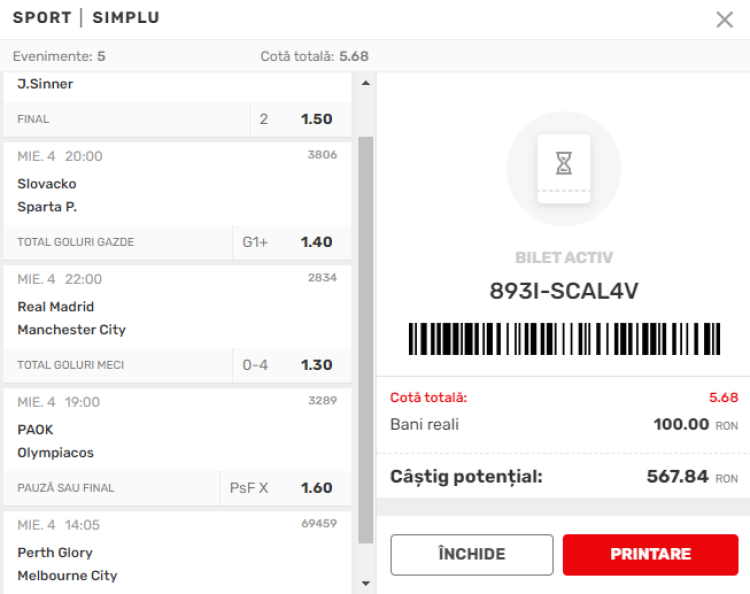
Task: Click the hourglass active ticket icon
Action: click(563, 168)
